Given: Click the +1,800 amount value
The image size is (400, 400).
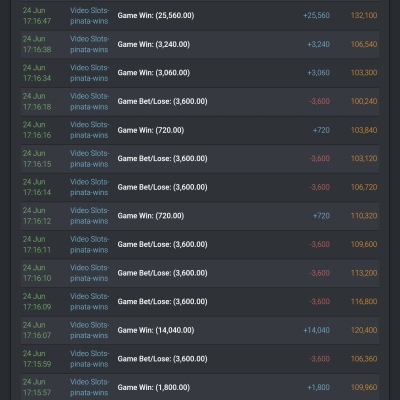Looking at the screenshot, I should (318, 387).
